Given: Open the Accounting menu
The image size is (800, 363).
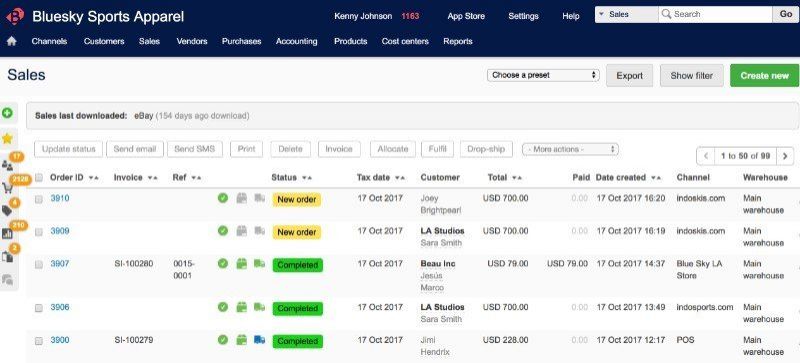Looking at the screenshot, I should point(296,41).
